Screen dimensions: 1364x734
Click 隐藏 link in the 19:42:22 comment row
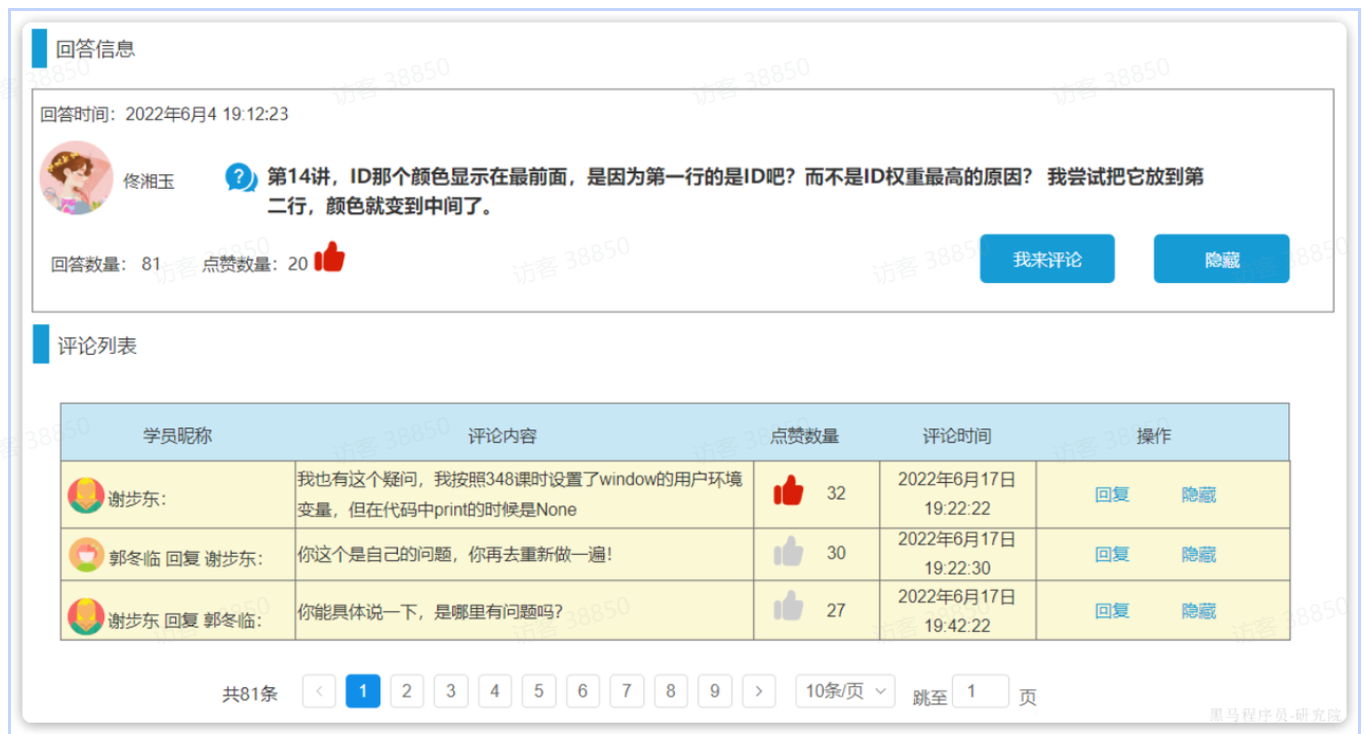pos(1199,610)
